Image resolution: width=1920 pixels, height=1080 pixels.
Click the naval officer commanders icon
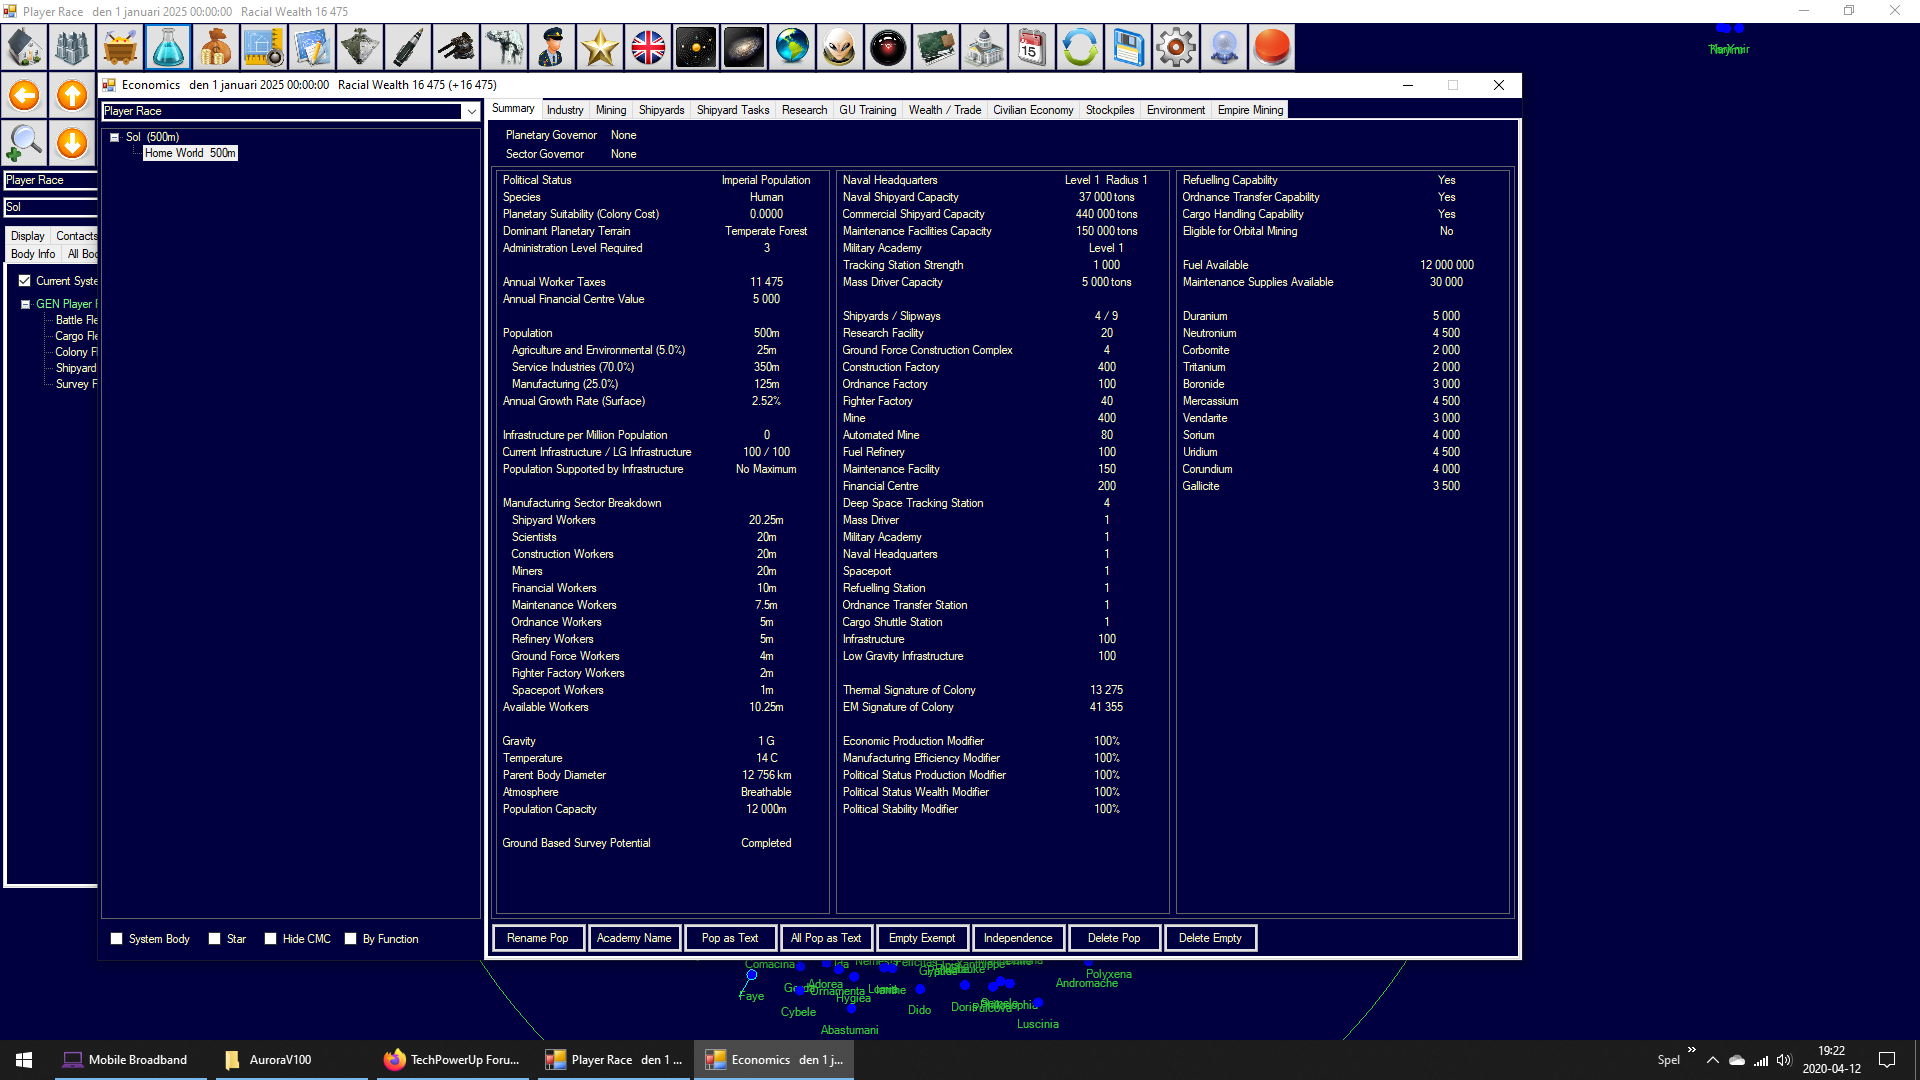(x=552, y=47)
